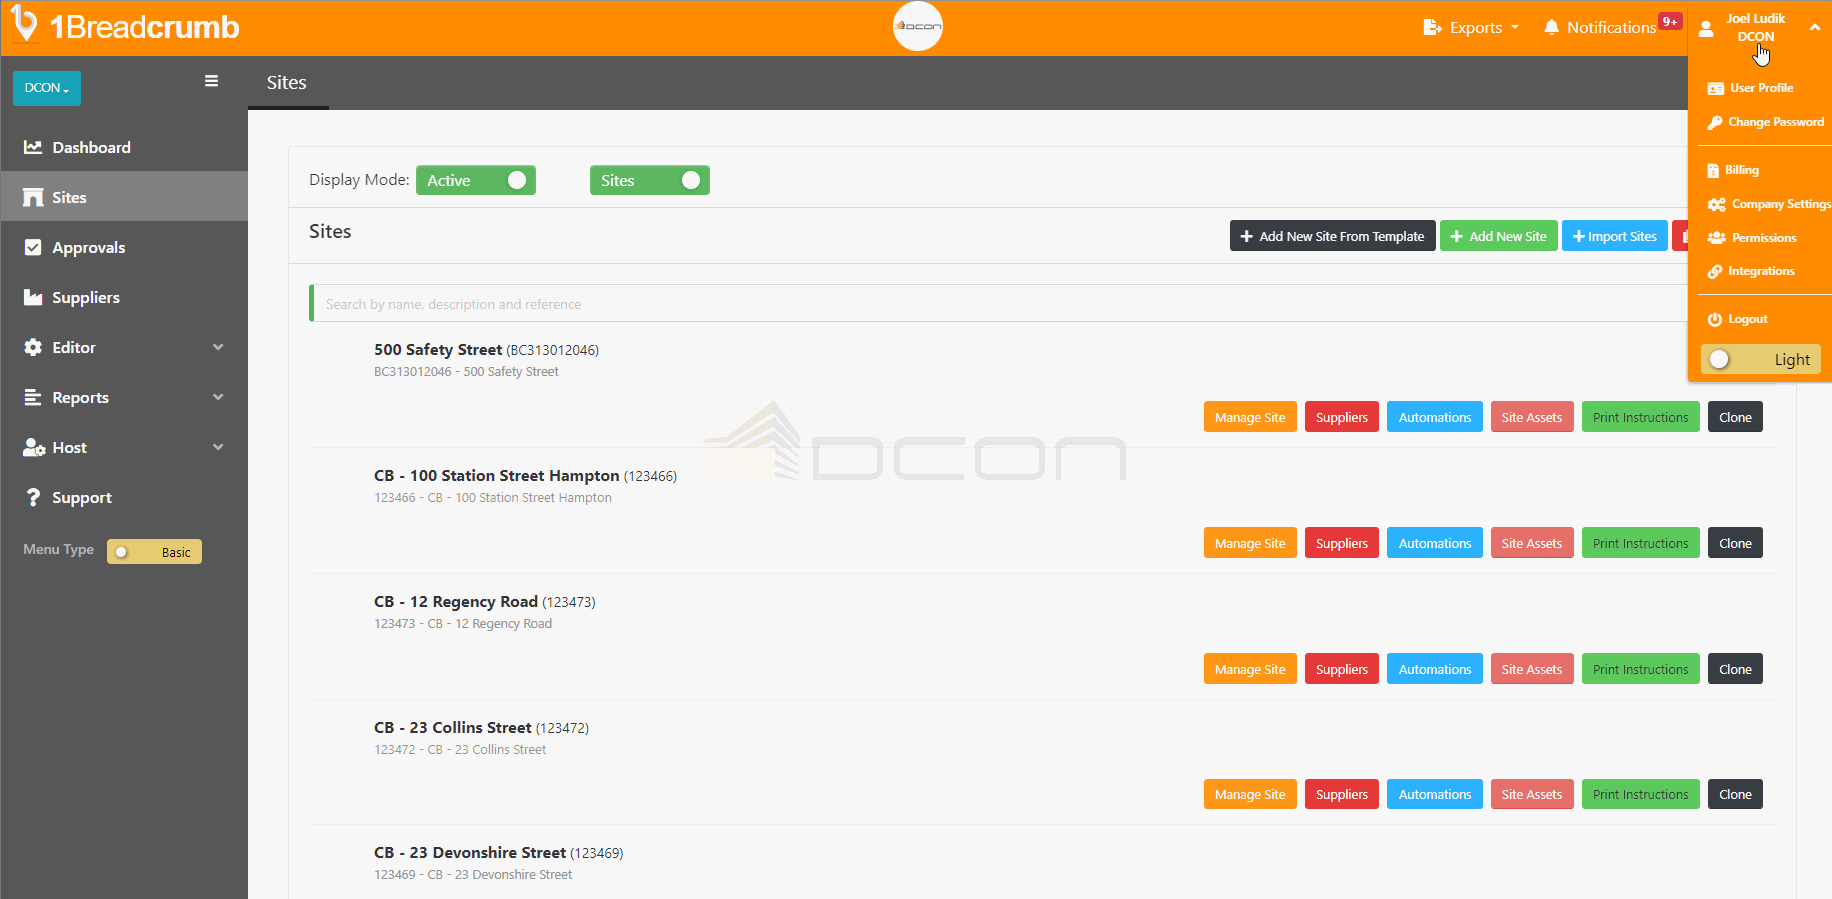Click the Host user icon
The height and width of the screenshot is (899, 1832).
click(x=34, y=447)
